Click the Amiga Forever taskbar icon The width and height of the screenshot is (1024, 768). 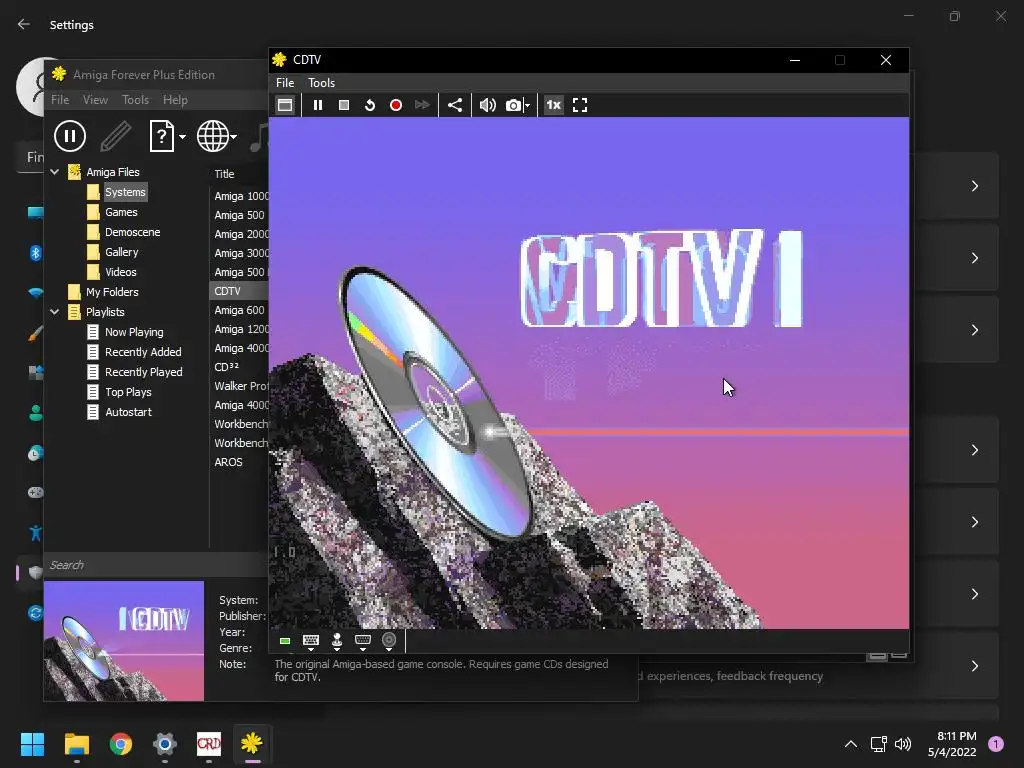pyautogui.click(x=252, y=744)
